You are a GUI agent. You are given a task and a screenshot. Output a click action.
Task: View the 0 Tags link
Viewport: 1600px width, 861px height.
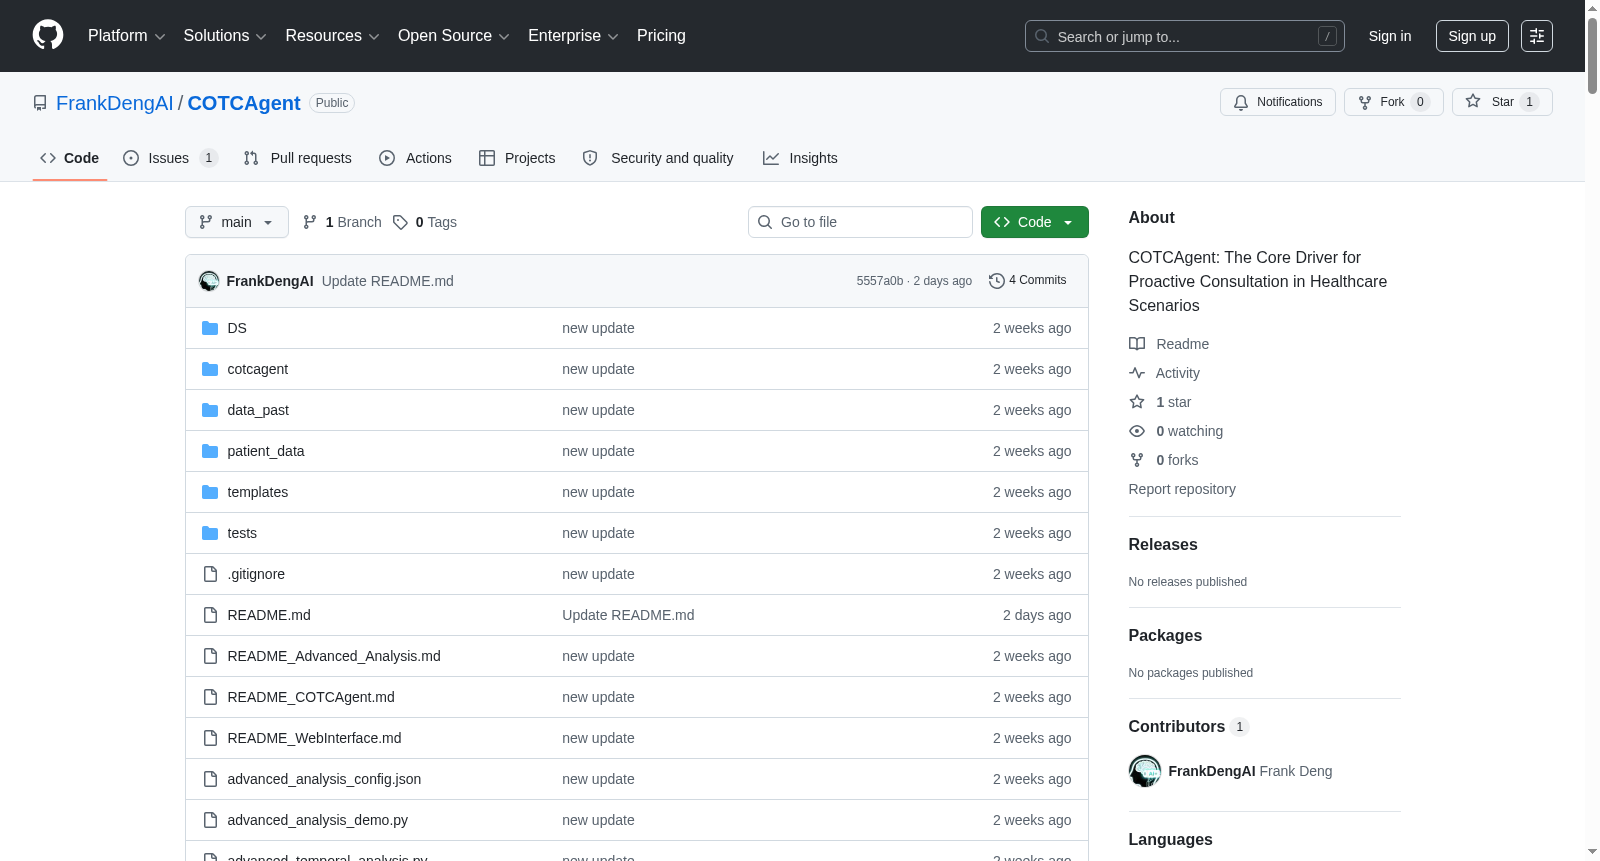[425, 222]
